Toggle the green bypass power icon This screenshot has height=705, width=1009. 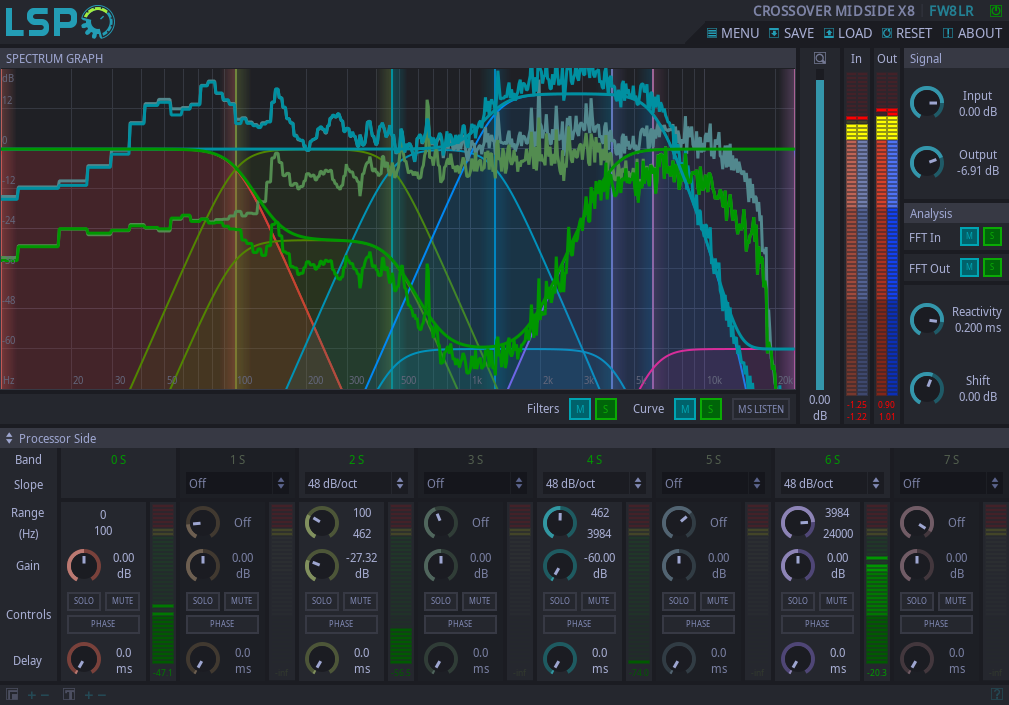click(x=995, y=11)
